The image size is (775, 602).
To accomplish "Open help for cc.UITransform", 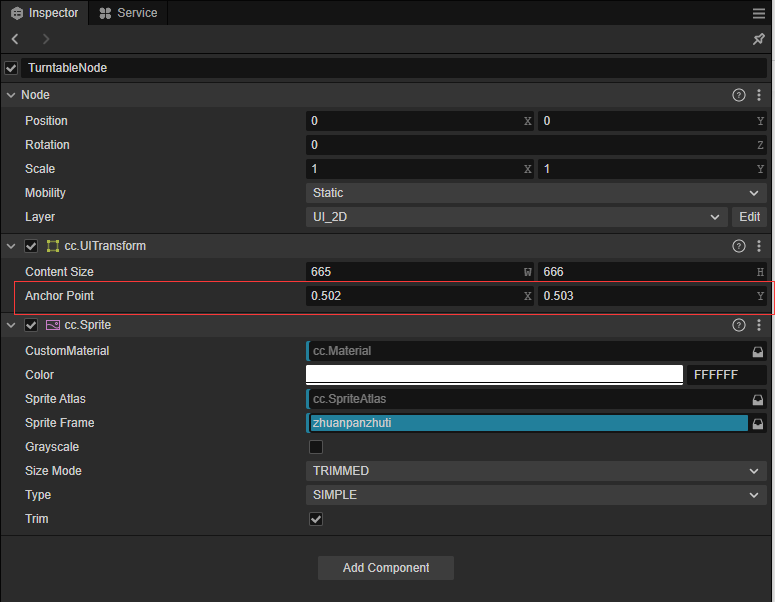I will coord(738,246).
